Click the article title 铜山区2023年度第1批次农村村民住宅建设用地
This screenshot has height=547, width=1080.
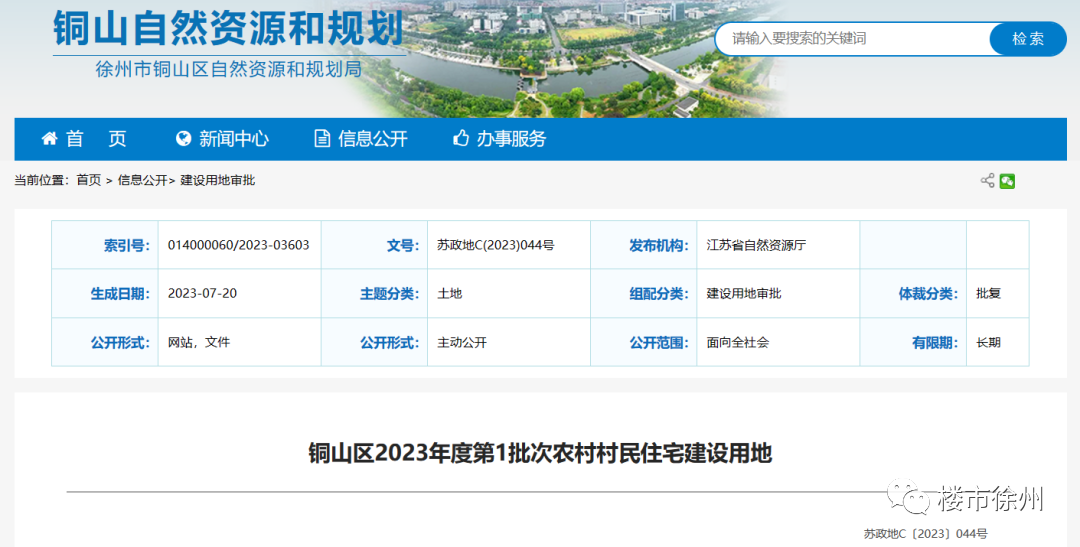(x=540, y=454)
